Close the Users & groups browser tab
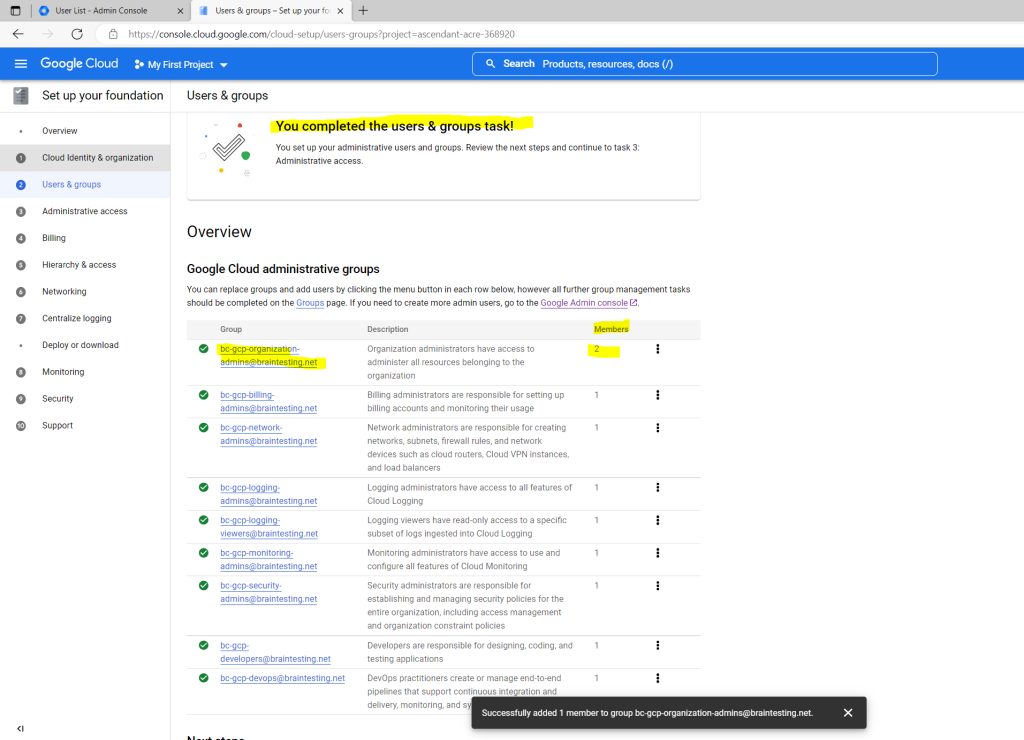Viewport: 1024px width, 740px height. tap(340, 11)
